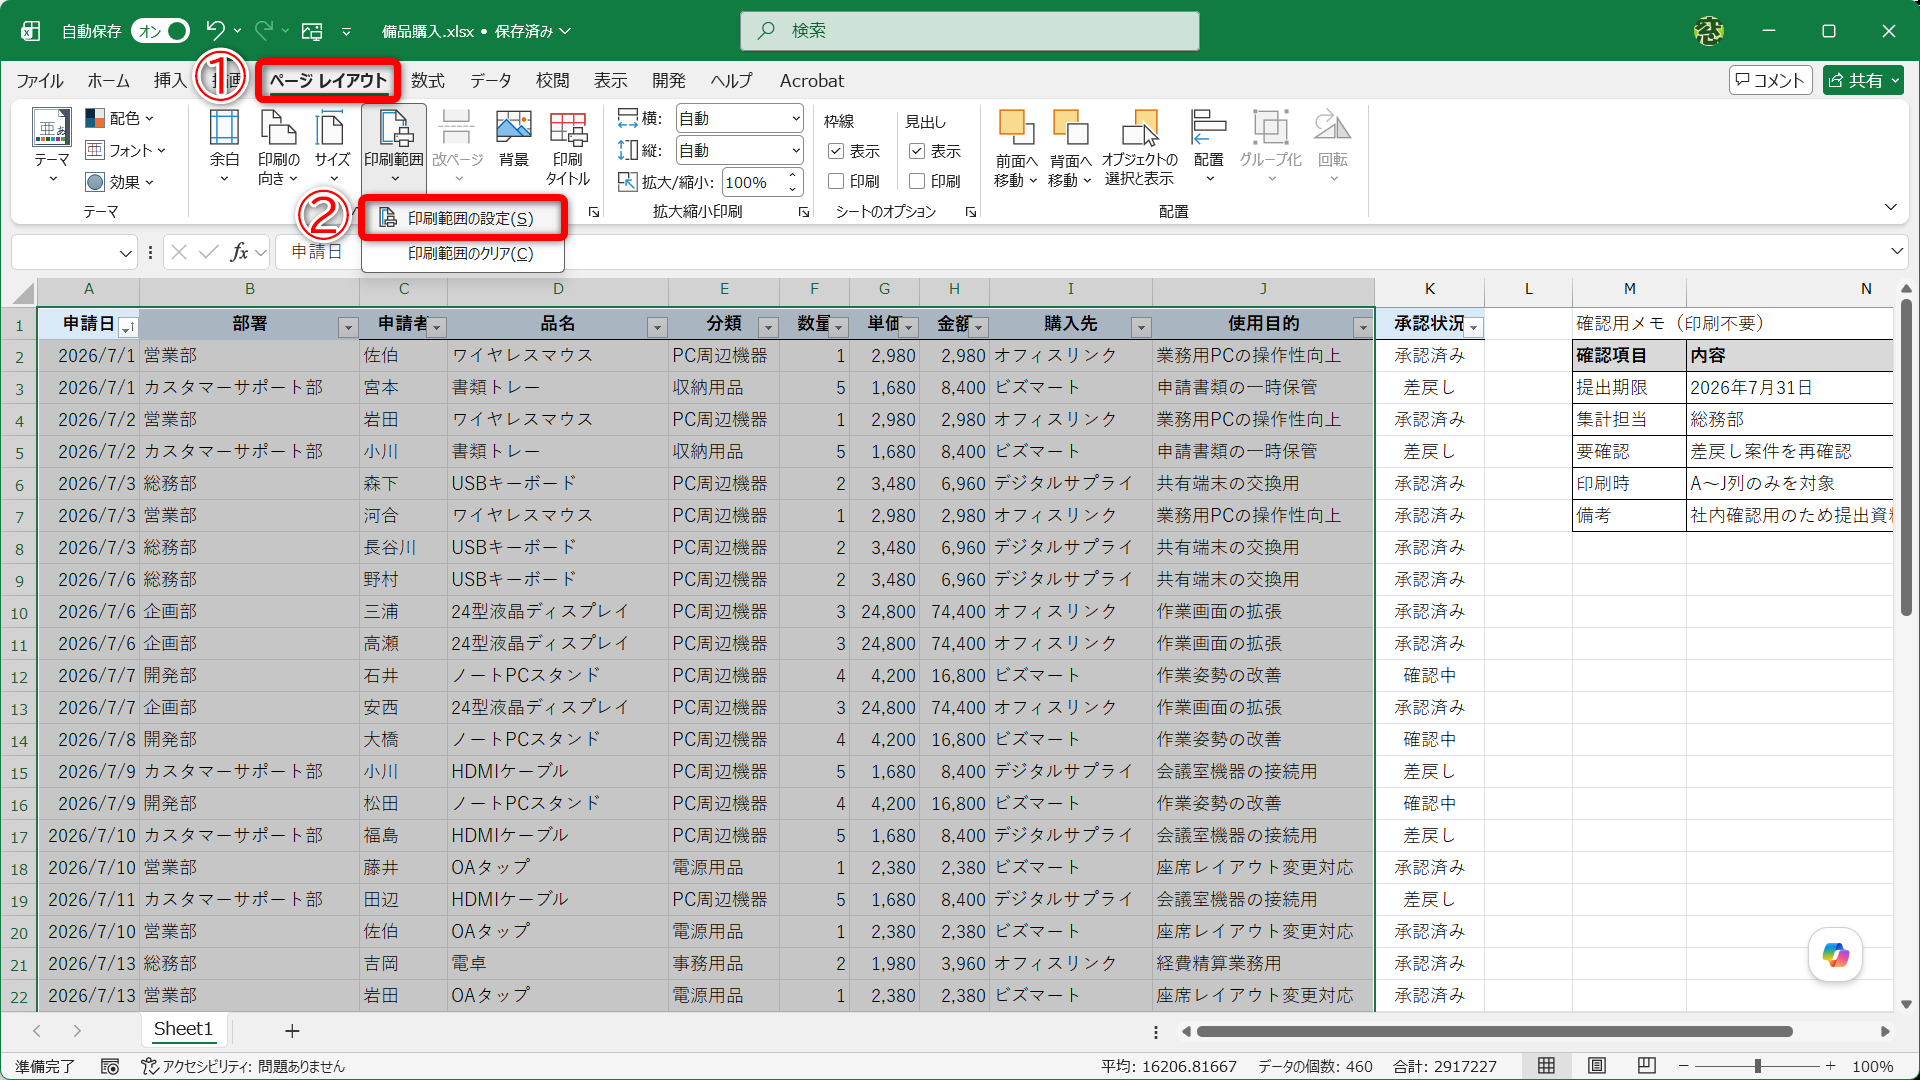
Task: Click the undo arrow in the title bar
Action: tap(215, 31)
